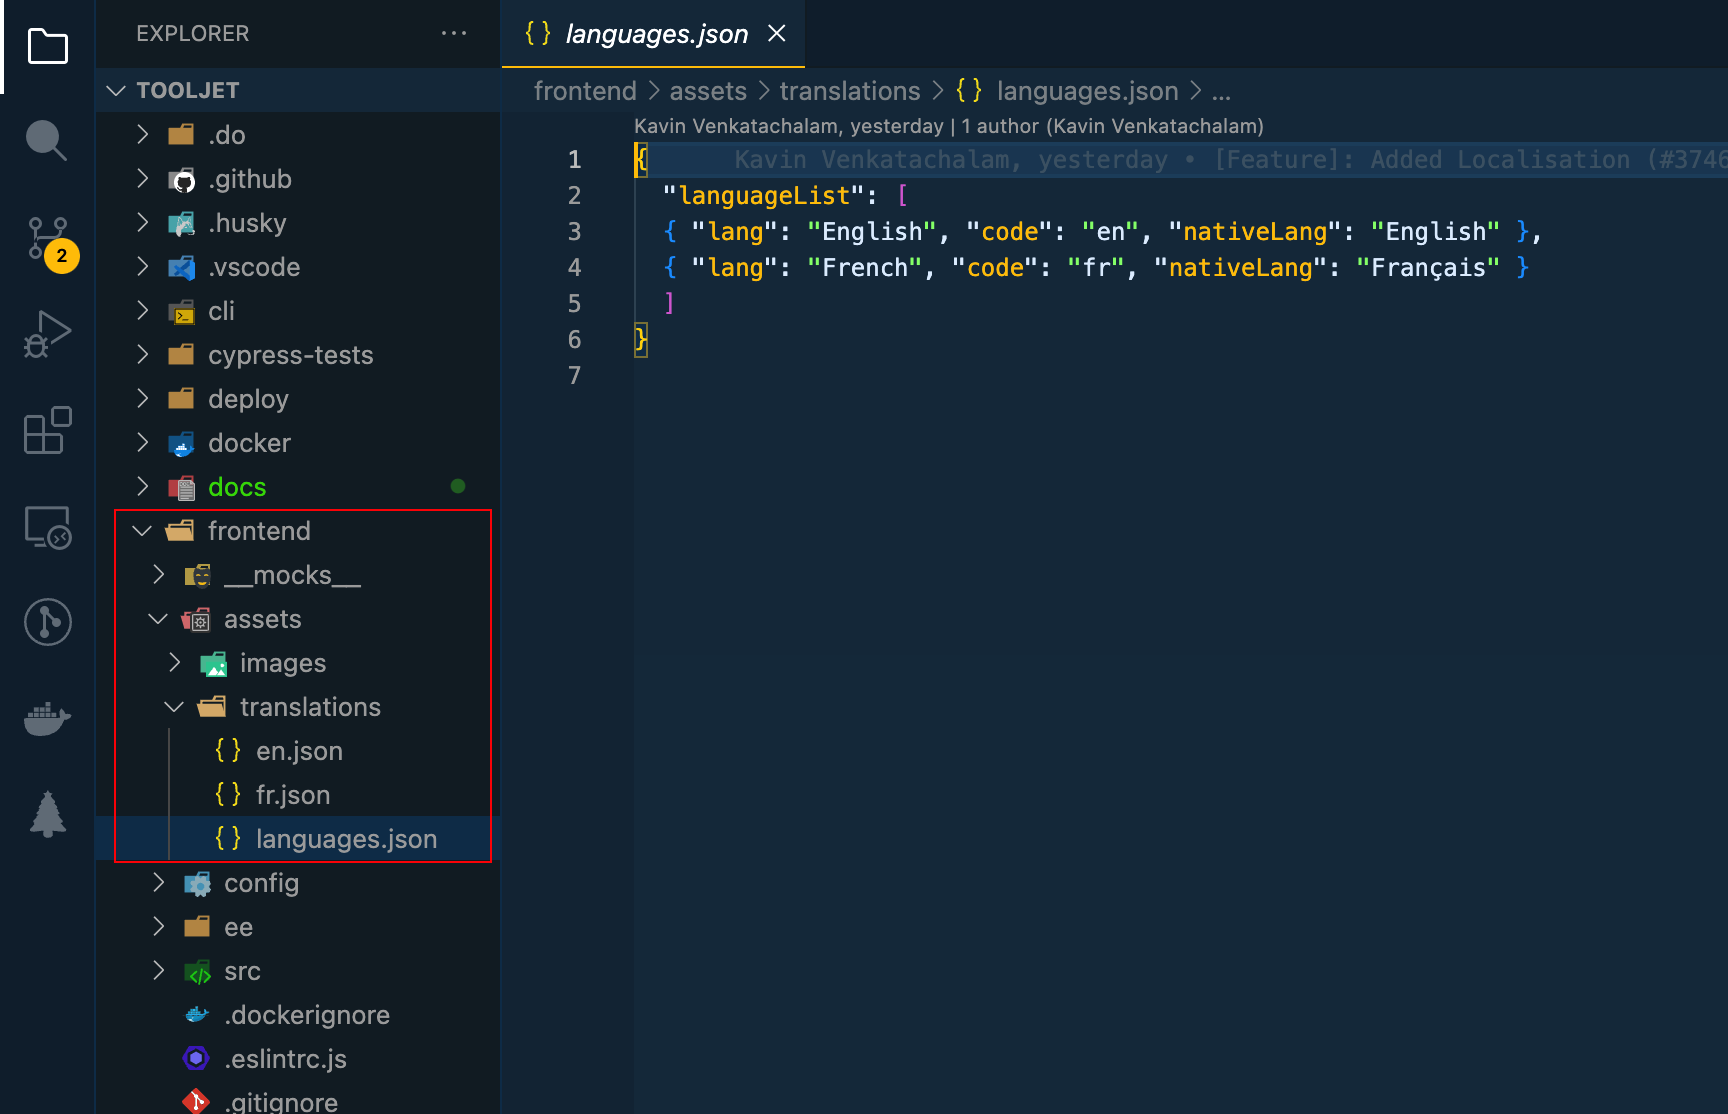Screen dimensions: 1728x1114
Task: Select the languages.json editor tab
Action: pyautogui.click(x=655, y=34)
